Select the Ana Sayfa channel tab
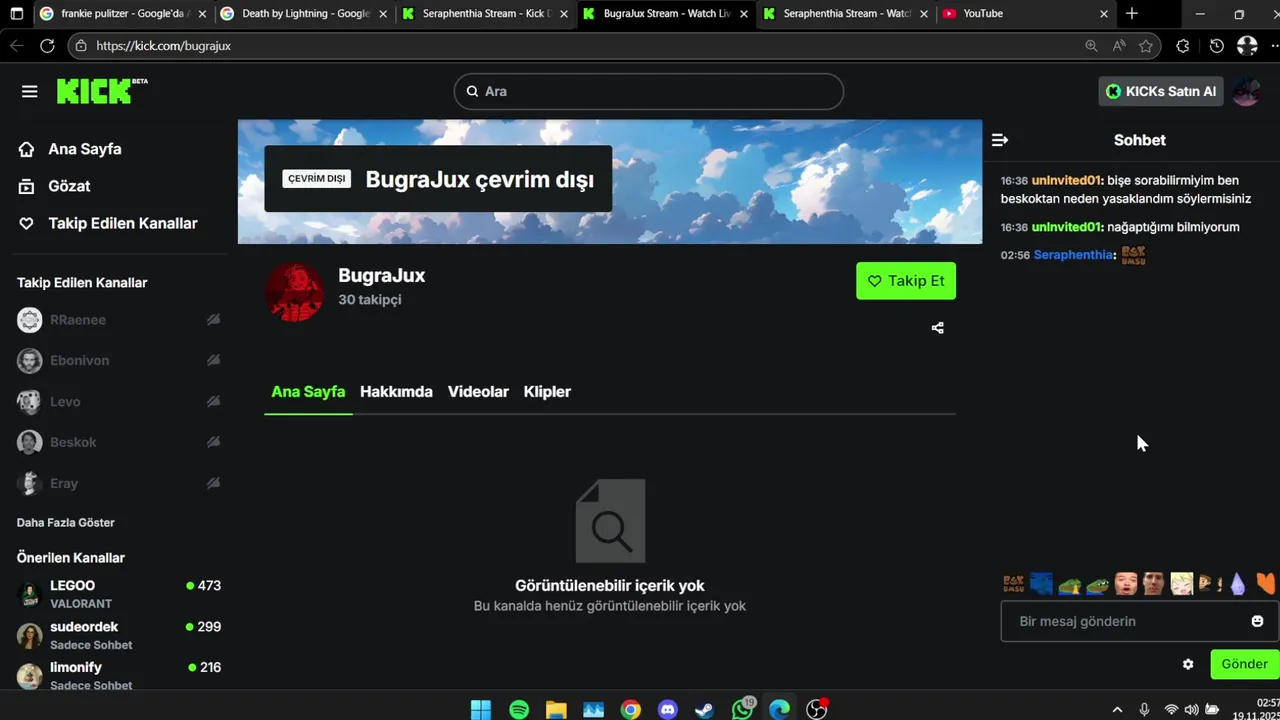Viewport: 1280px width, 720px height. tap(308, 392)
